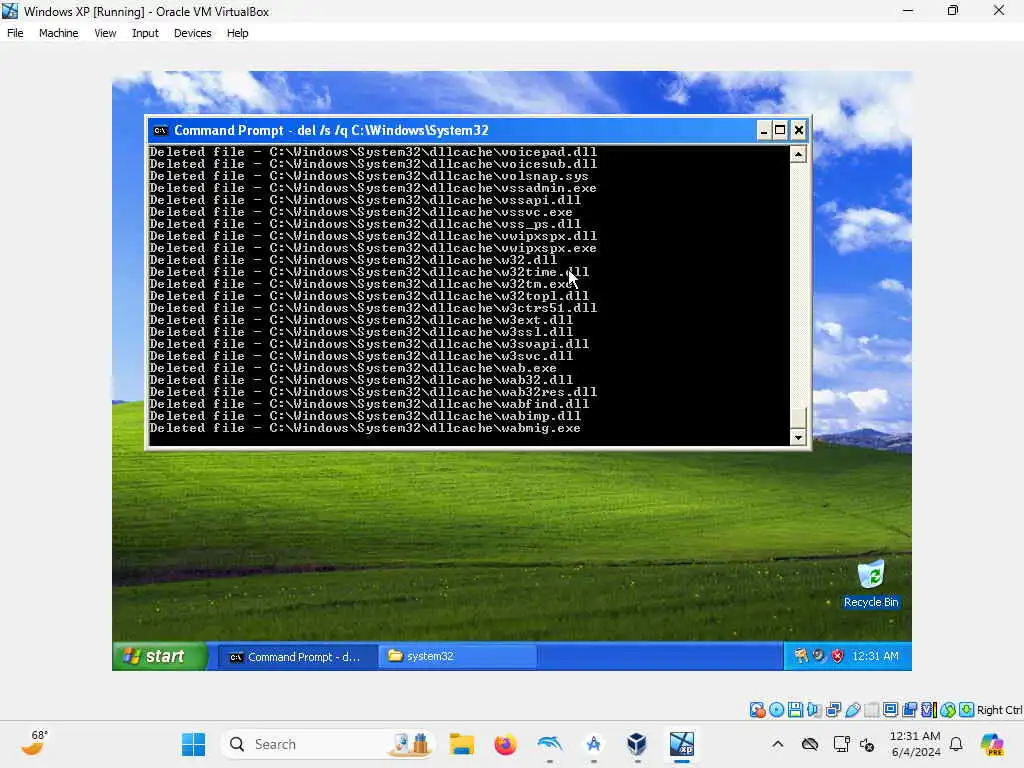Click the host network tray icon
Viewport: 1024px width, 768px height.
841,744
